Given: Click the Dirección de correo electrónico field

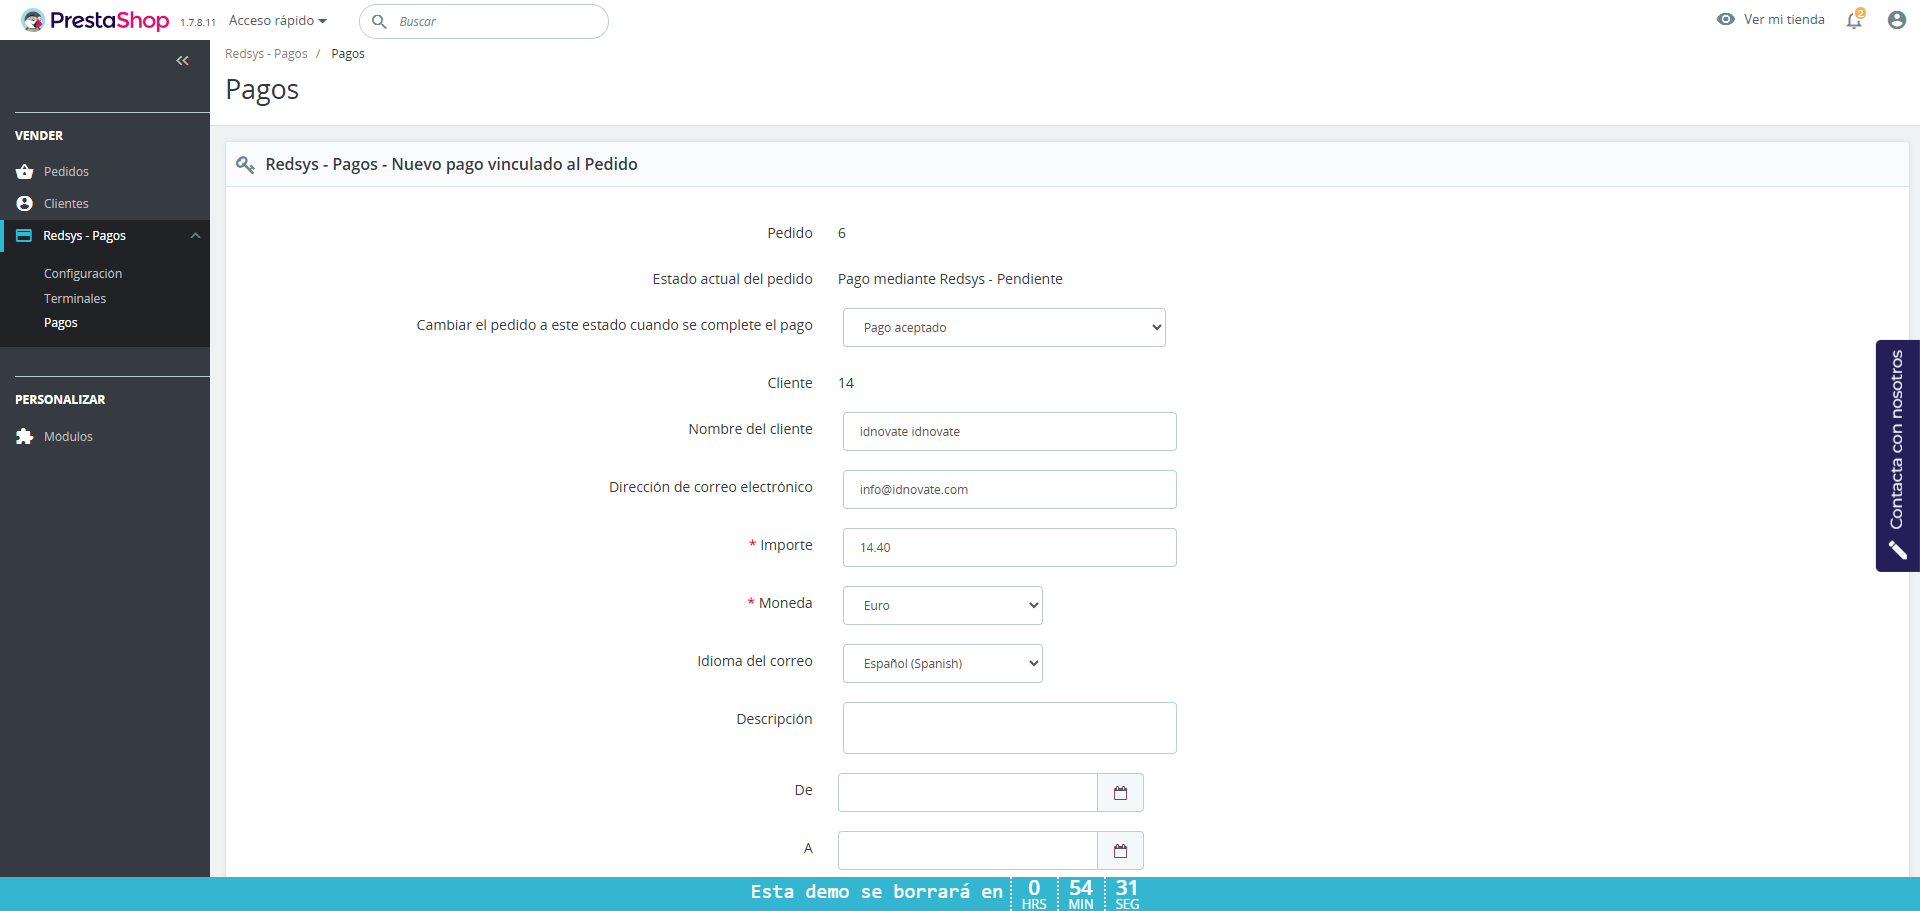Looking at the screenshot, I should pyautogui.click(x=1009, y=489).
